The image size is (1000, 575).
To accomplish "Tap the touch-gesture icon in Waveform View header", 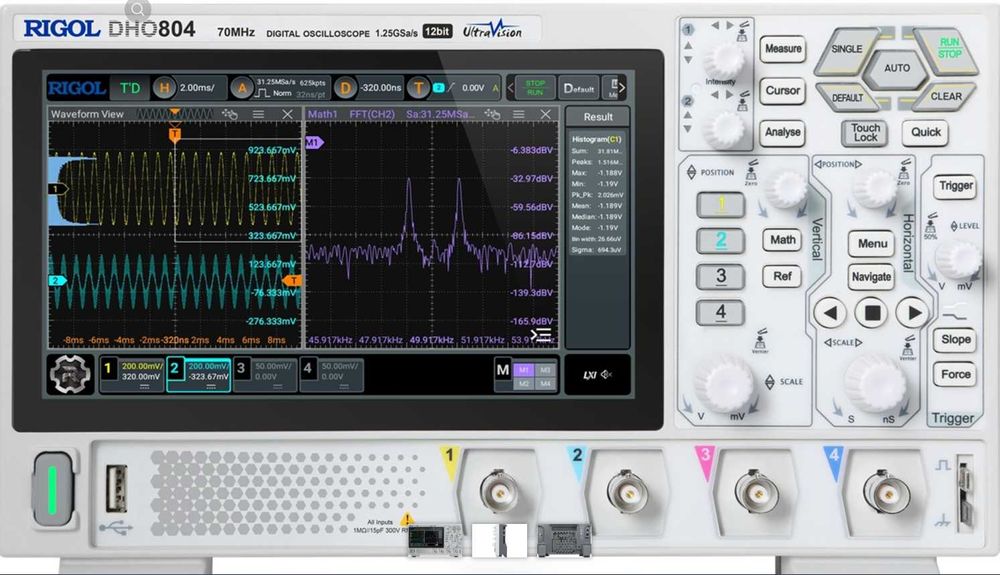I will 230,114.
